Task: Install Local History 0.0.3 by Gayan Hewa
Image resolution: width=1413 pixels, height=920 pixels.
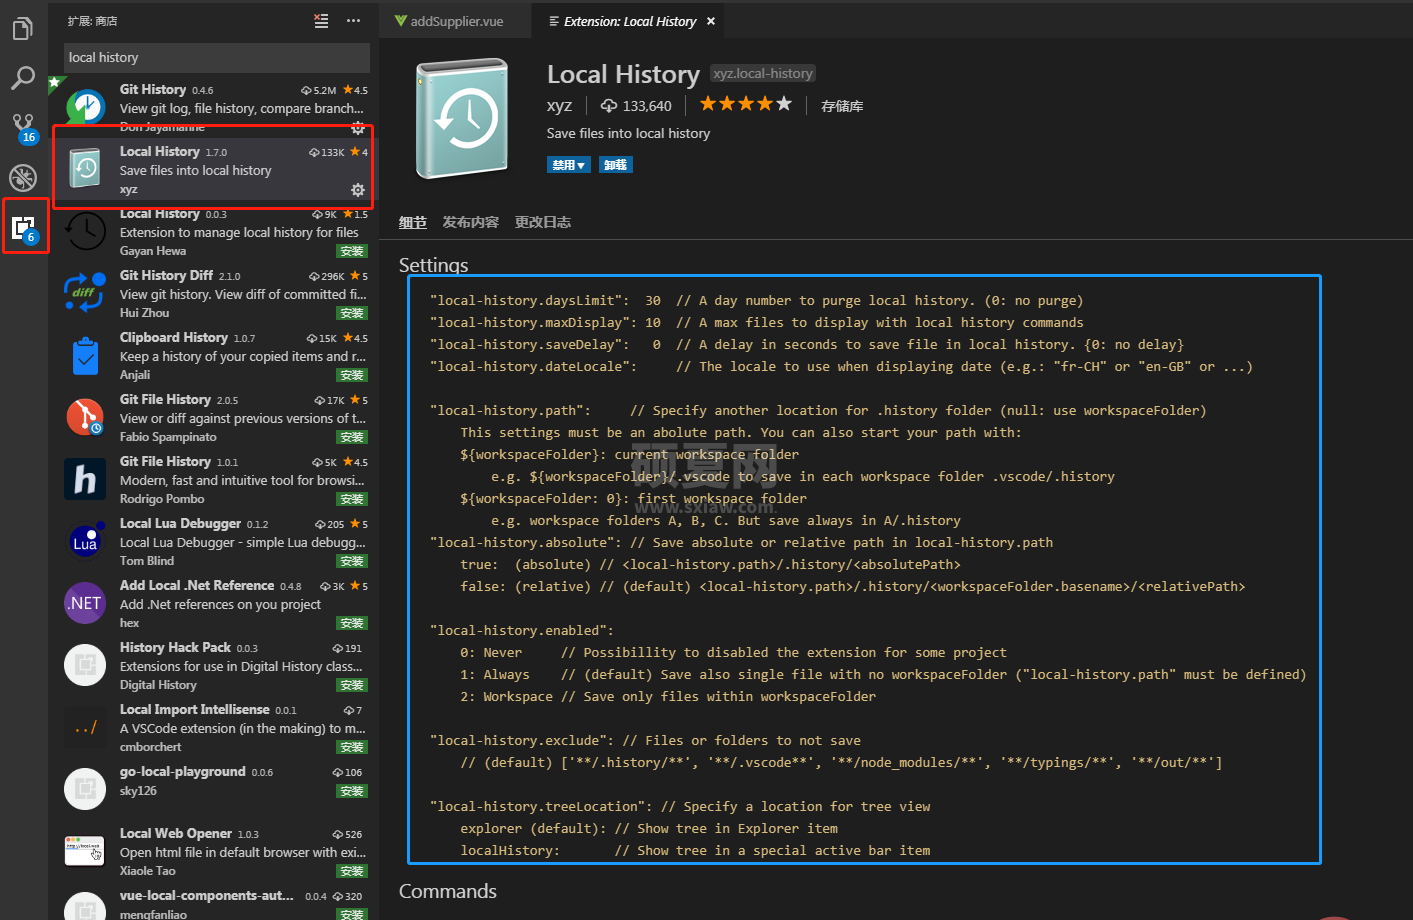Action: click(x=352, y=251)
